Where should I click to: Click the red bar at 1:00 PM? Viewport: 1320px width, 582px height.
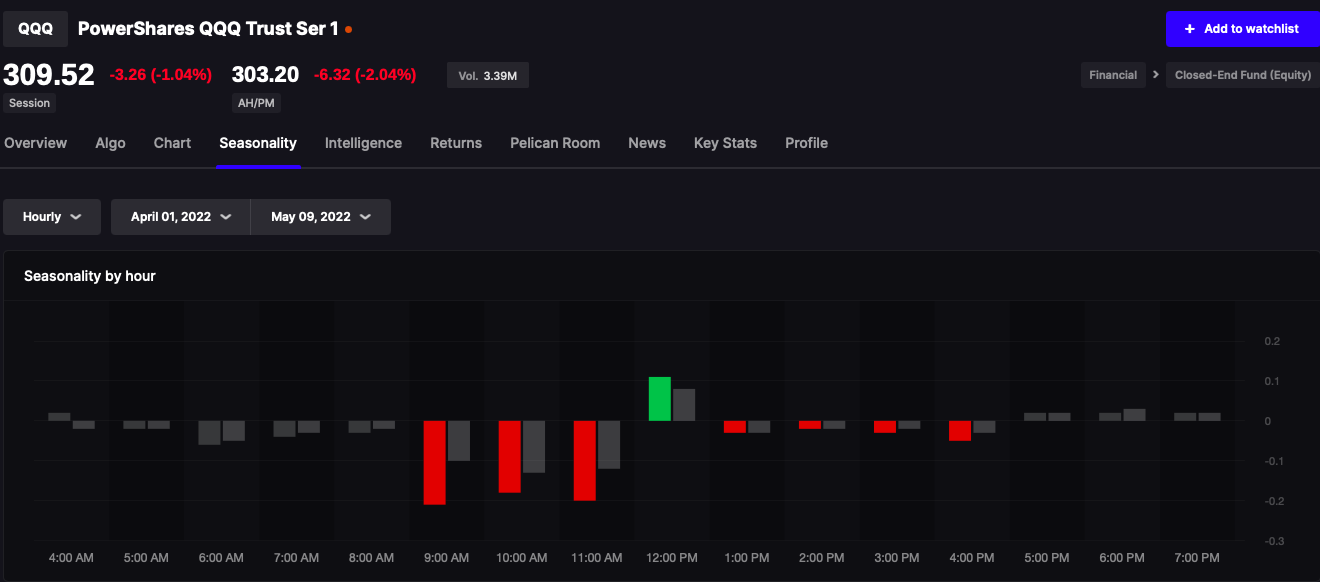(x=735, y=426)
